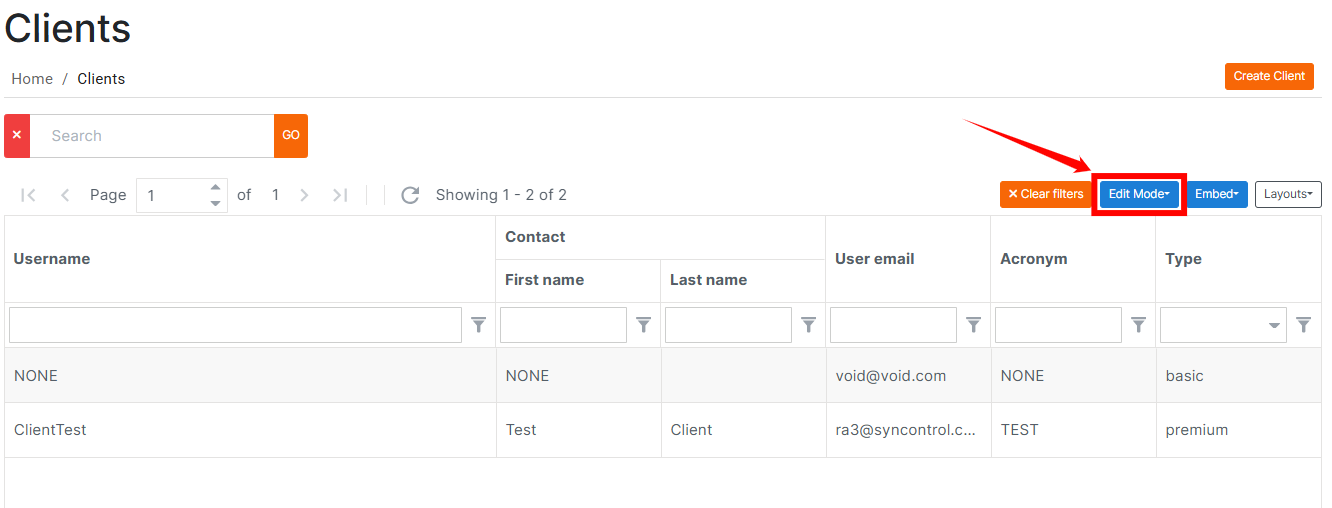1332x508 pixels.
Task: Expand the Edit Mode dropdown
Action: [x=1139, y=194]
